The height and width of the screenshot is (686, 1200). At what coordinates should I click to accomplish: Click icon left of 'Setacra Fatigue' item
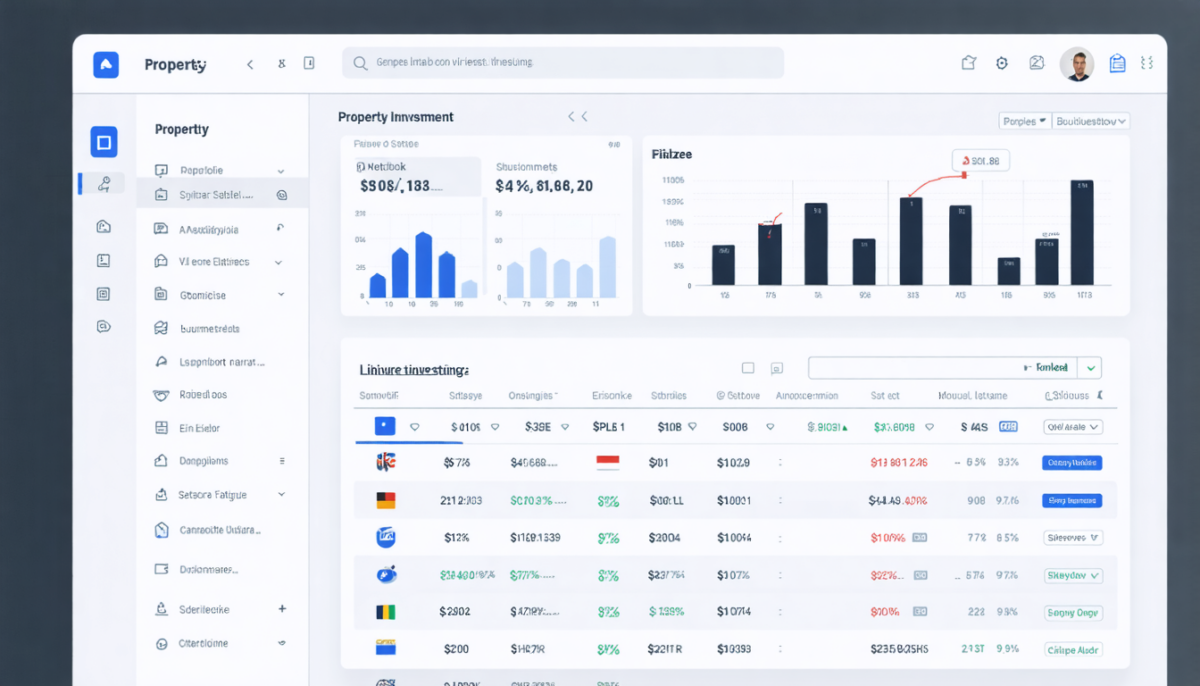tap(161, 494)
